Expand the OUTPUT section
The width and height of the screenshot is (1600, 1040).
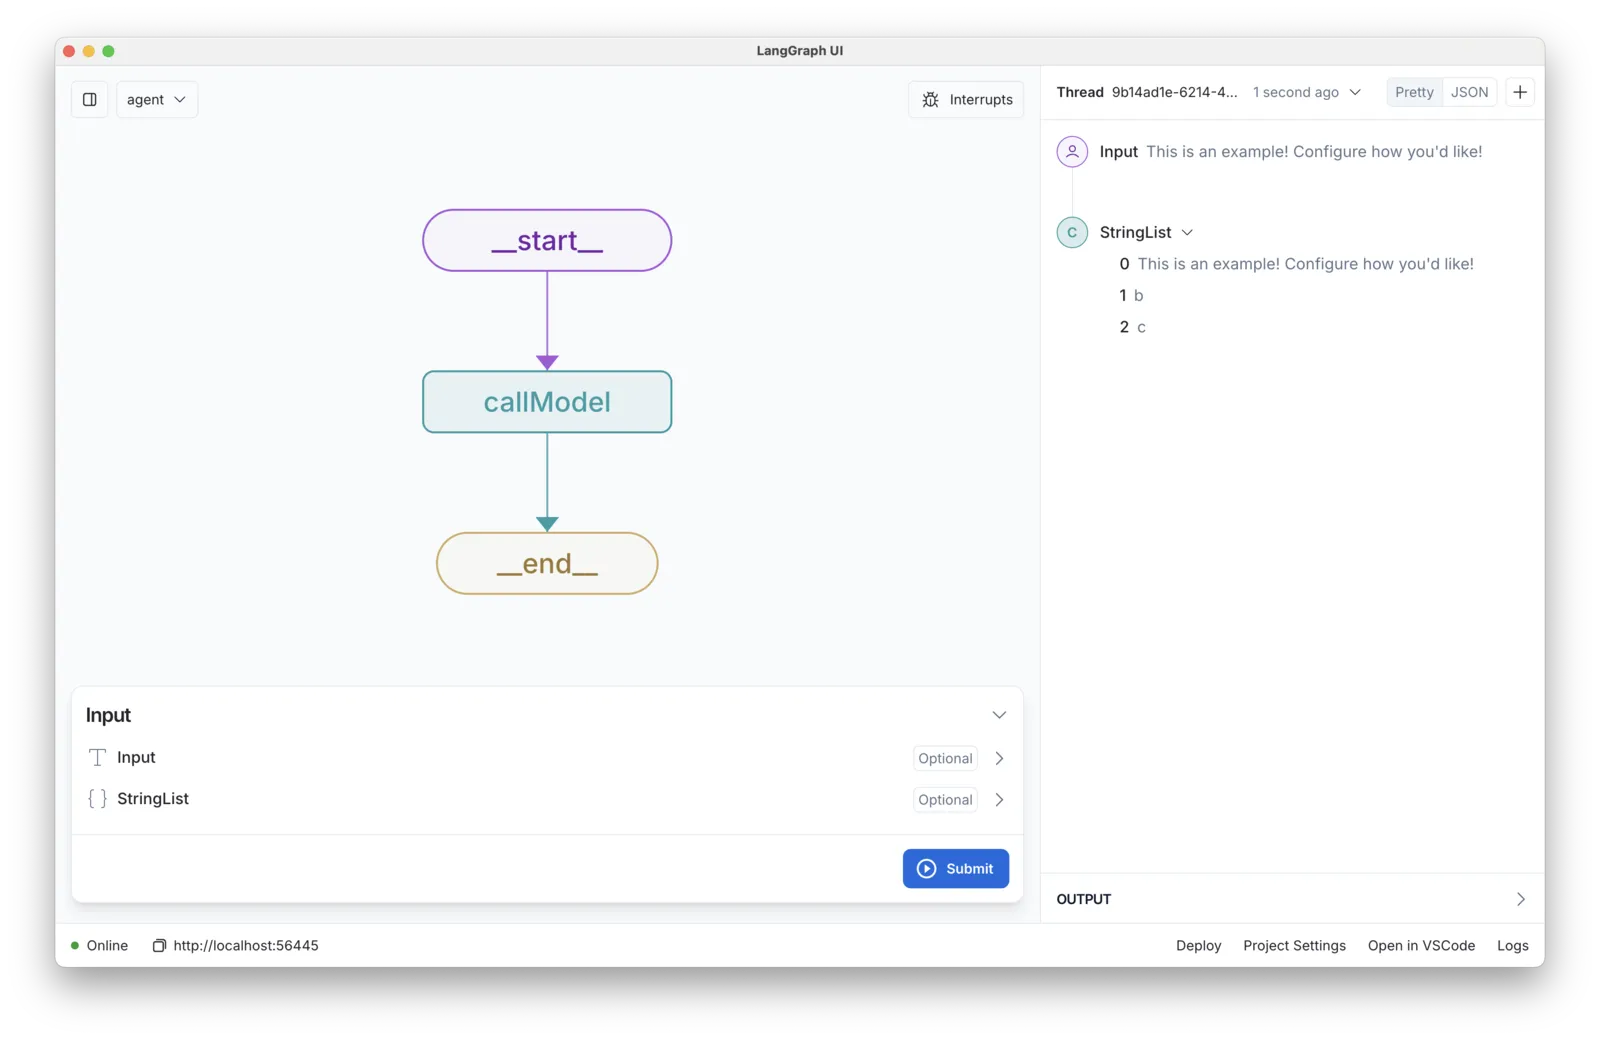[x=1520, y=899]
